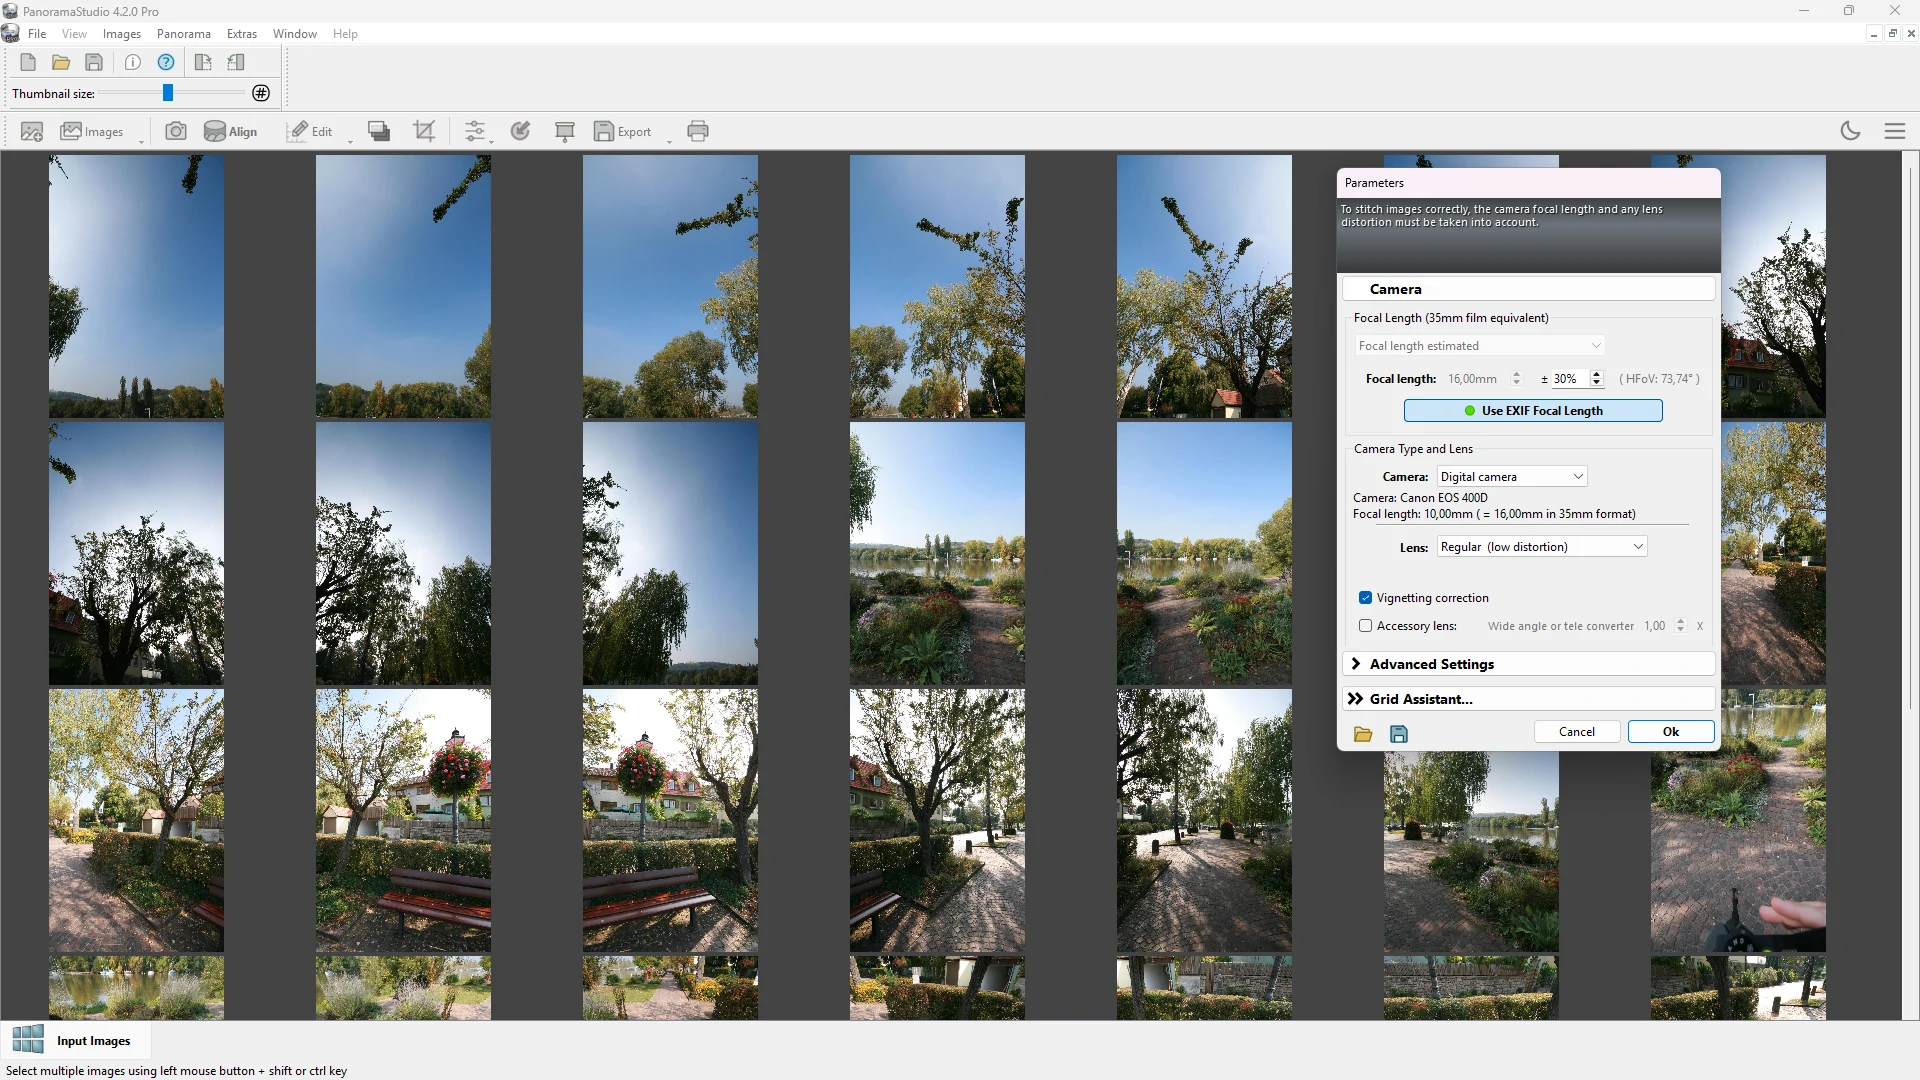Create a new project with the blank page icon
The height and width of the screenshot is (1080, 1920).
tap(28, 62)
